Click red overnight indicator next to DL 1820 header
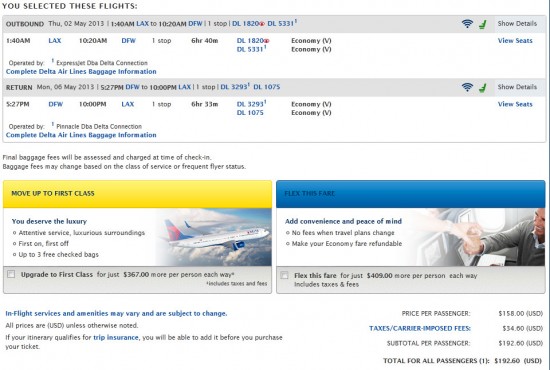Viewport: 550px width, 370px height. pyautogui.click(x=262, y=24)
